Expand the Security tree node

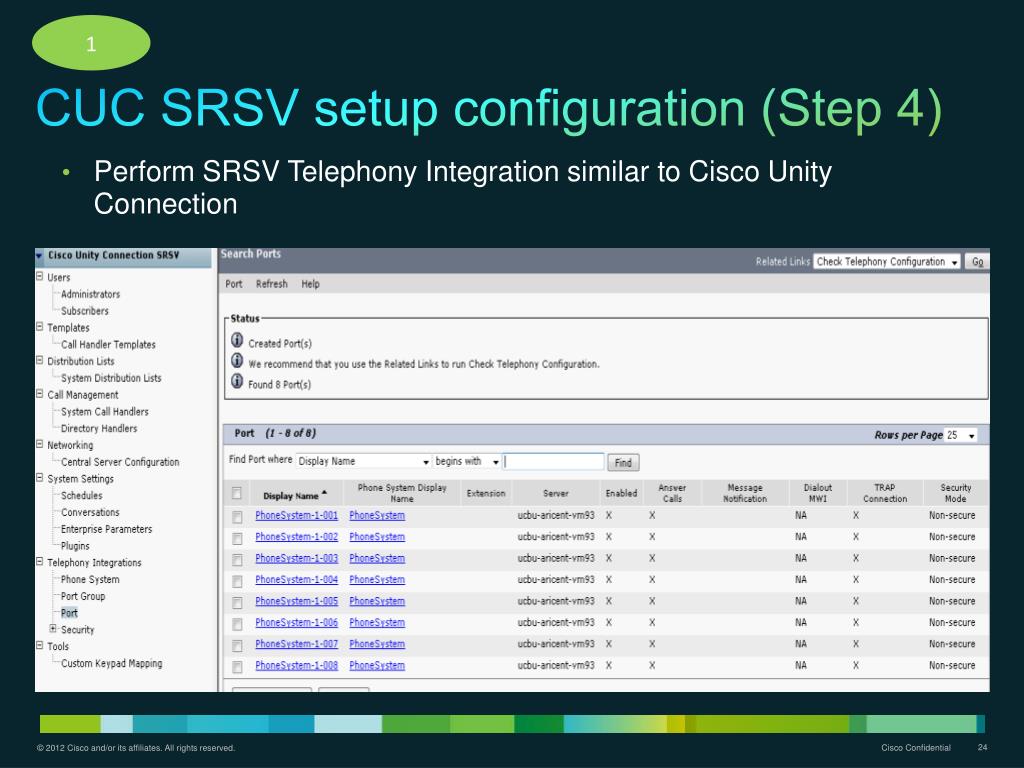pyautogui.click(x=53, y=628)
